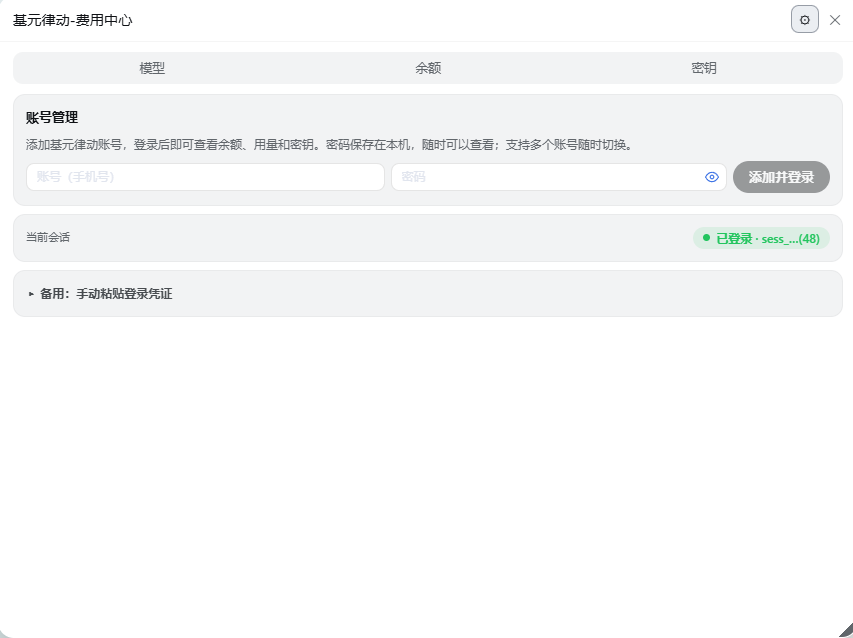853x638 pixels.
Task: Click the 账号管理 heading
Action: pyautogui.click(x=52, y=117)
